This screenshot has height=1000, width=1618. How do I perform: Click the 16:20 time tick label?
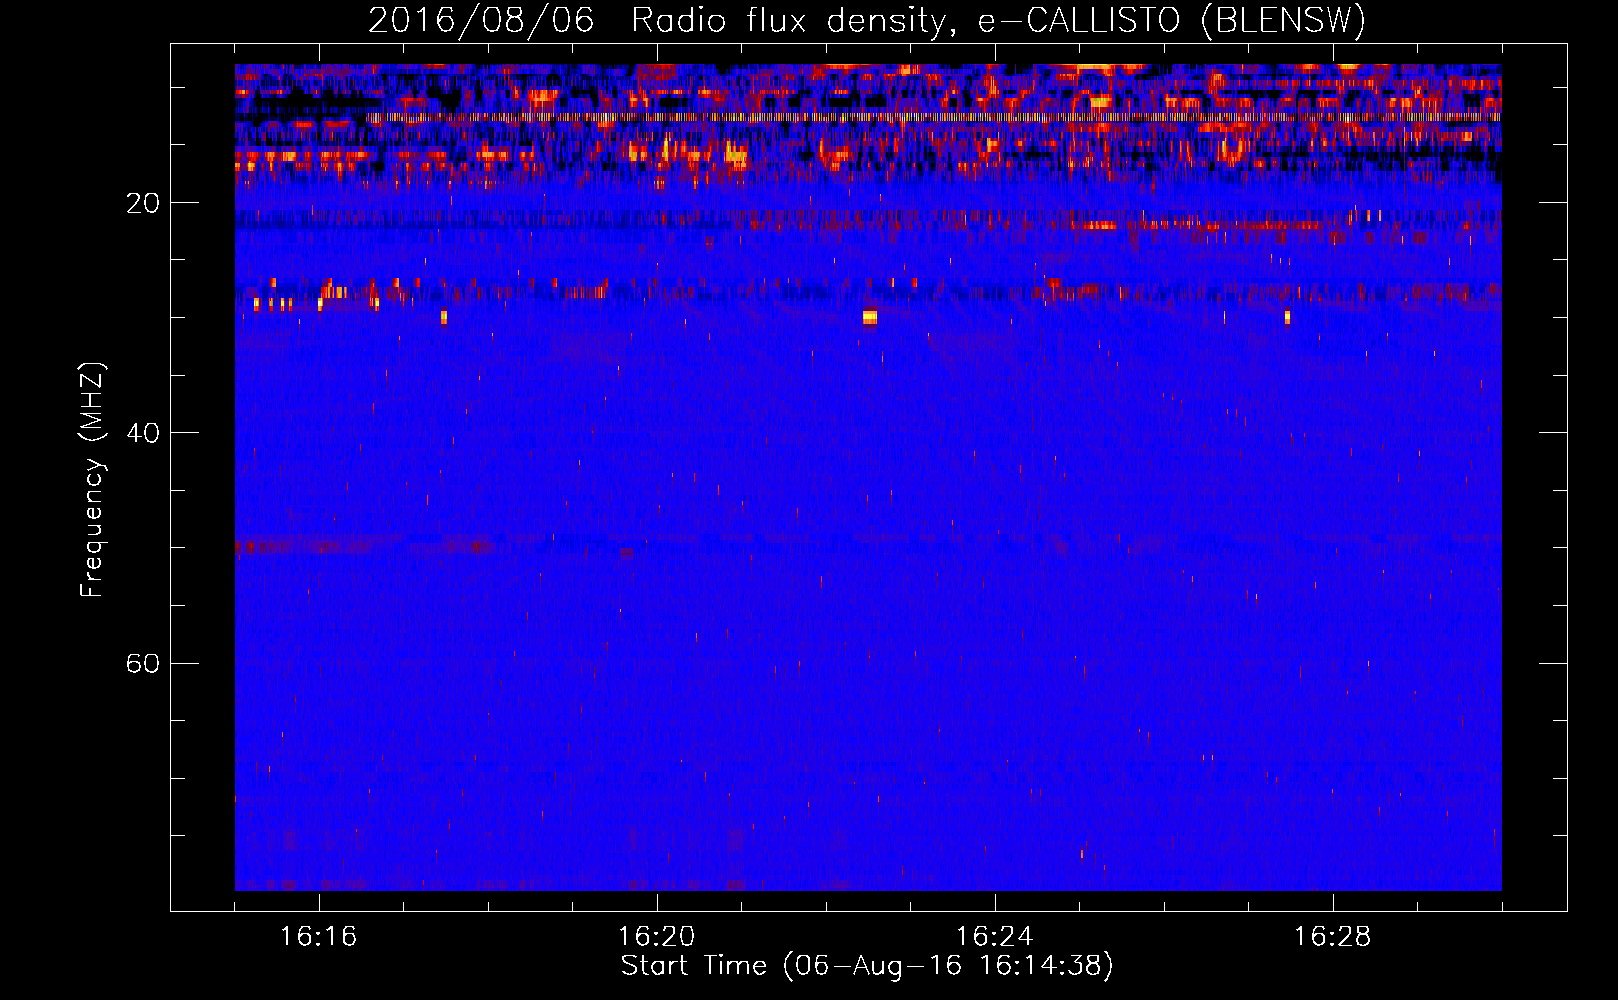click(656, 937)
